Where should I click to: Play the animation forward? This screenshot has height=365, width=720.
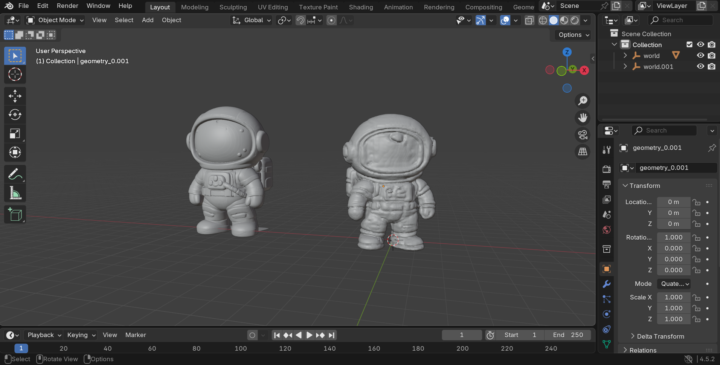(x=309, y=335)
